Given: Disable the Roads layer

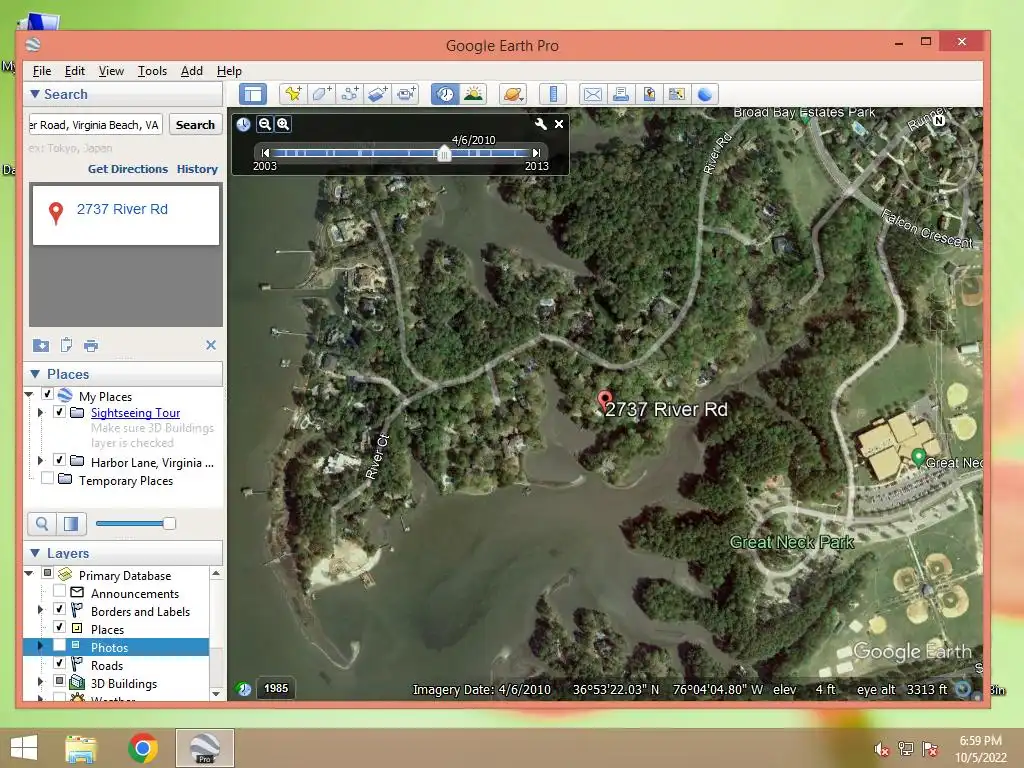Looking at the screenshot, I should tap(59, 663).
